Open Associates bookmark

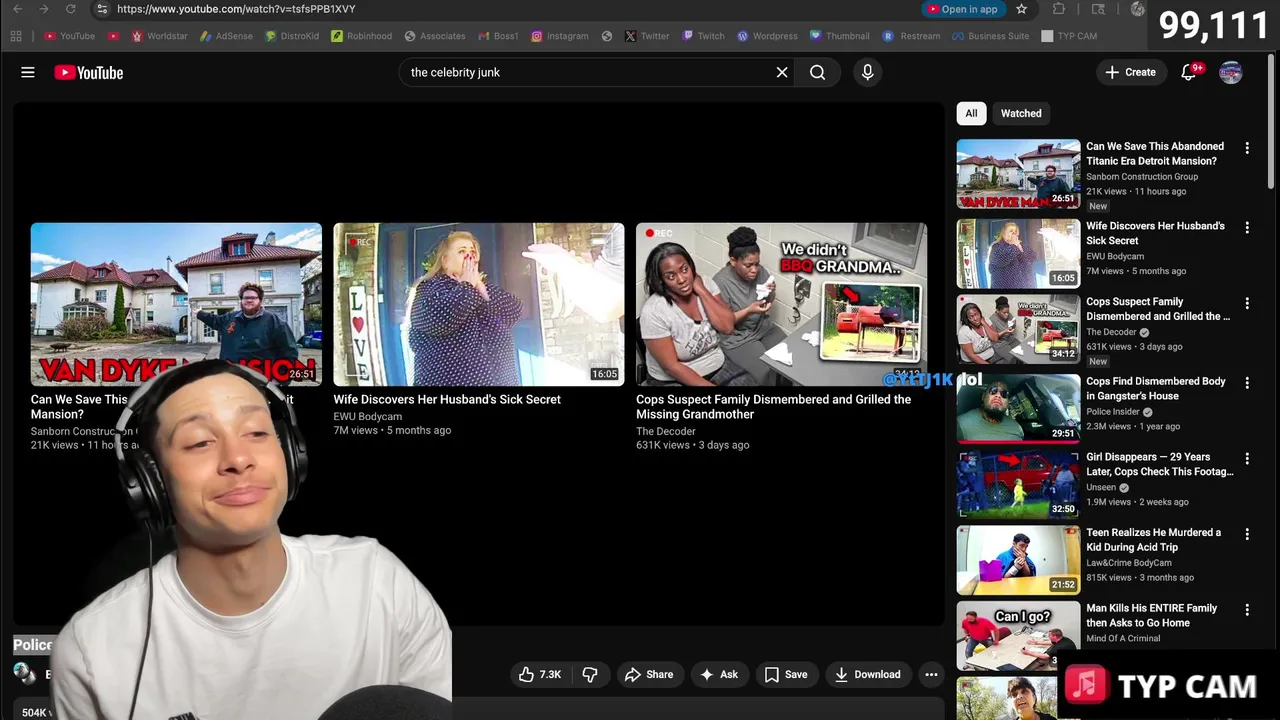point(435,36)
